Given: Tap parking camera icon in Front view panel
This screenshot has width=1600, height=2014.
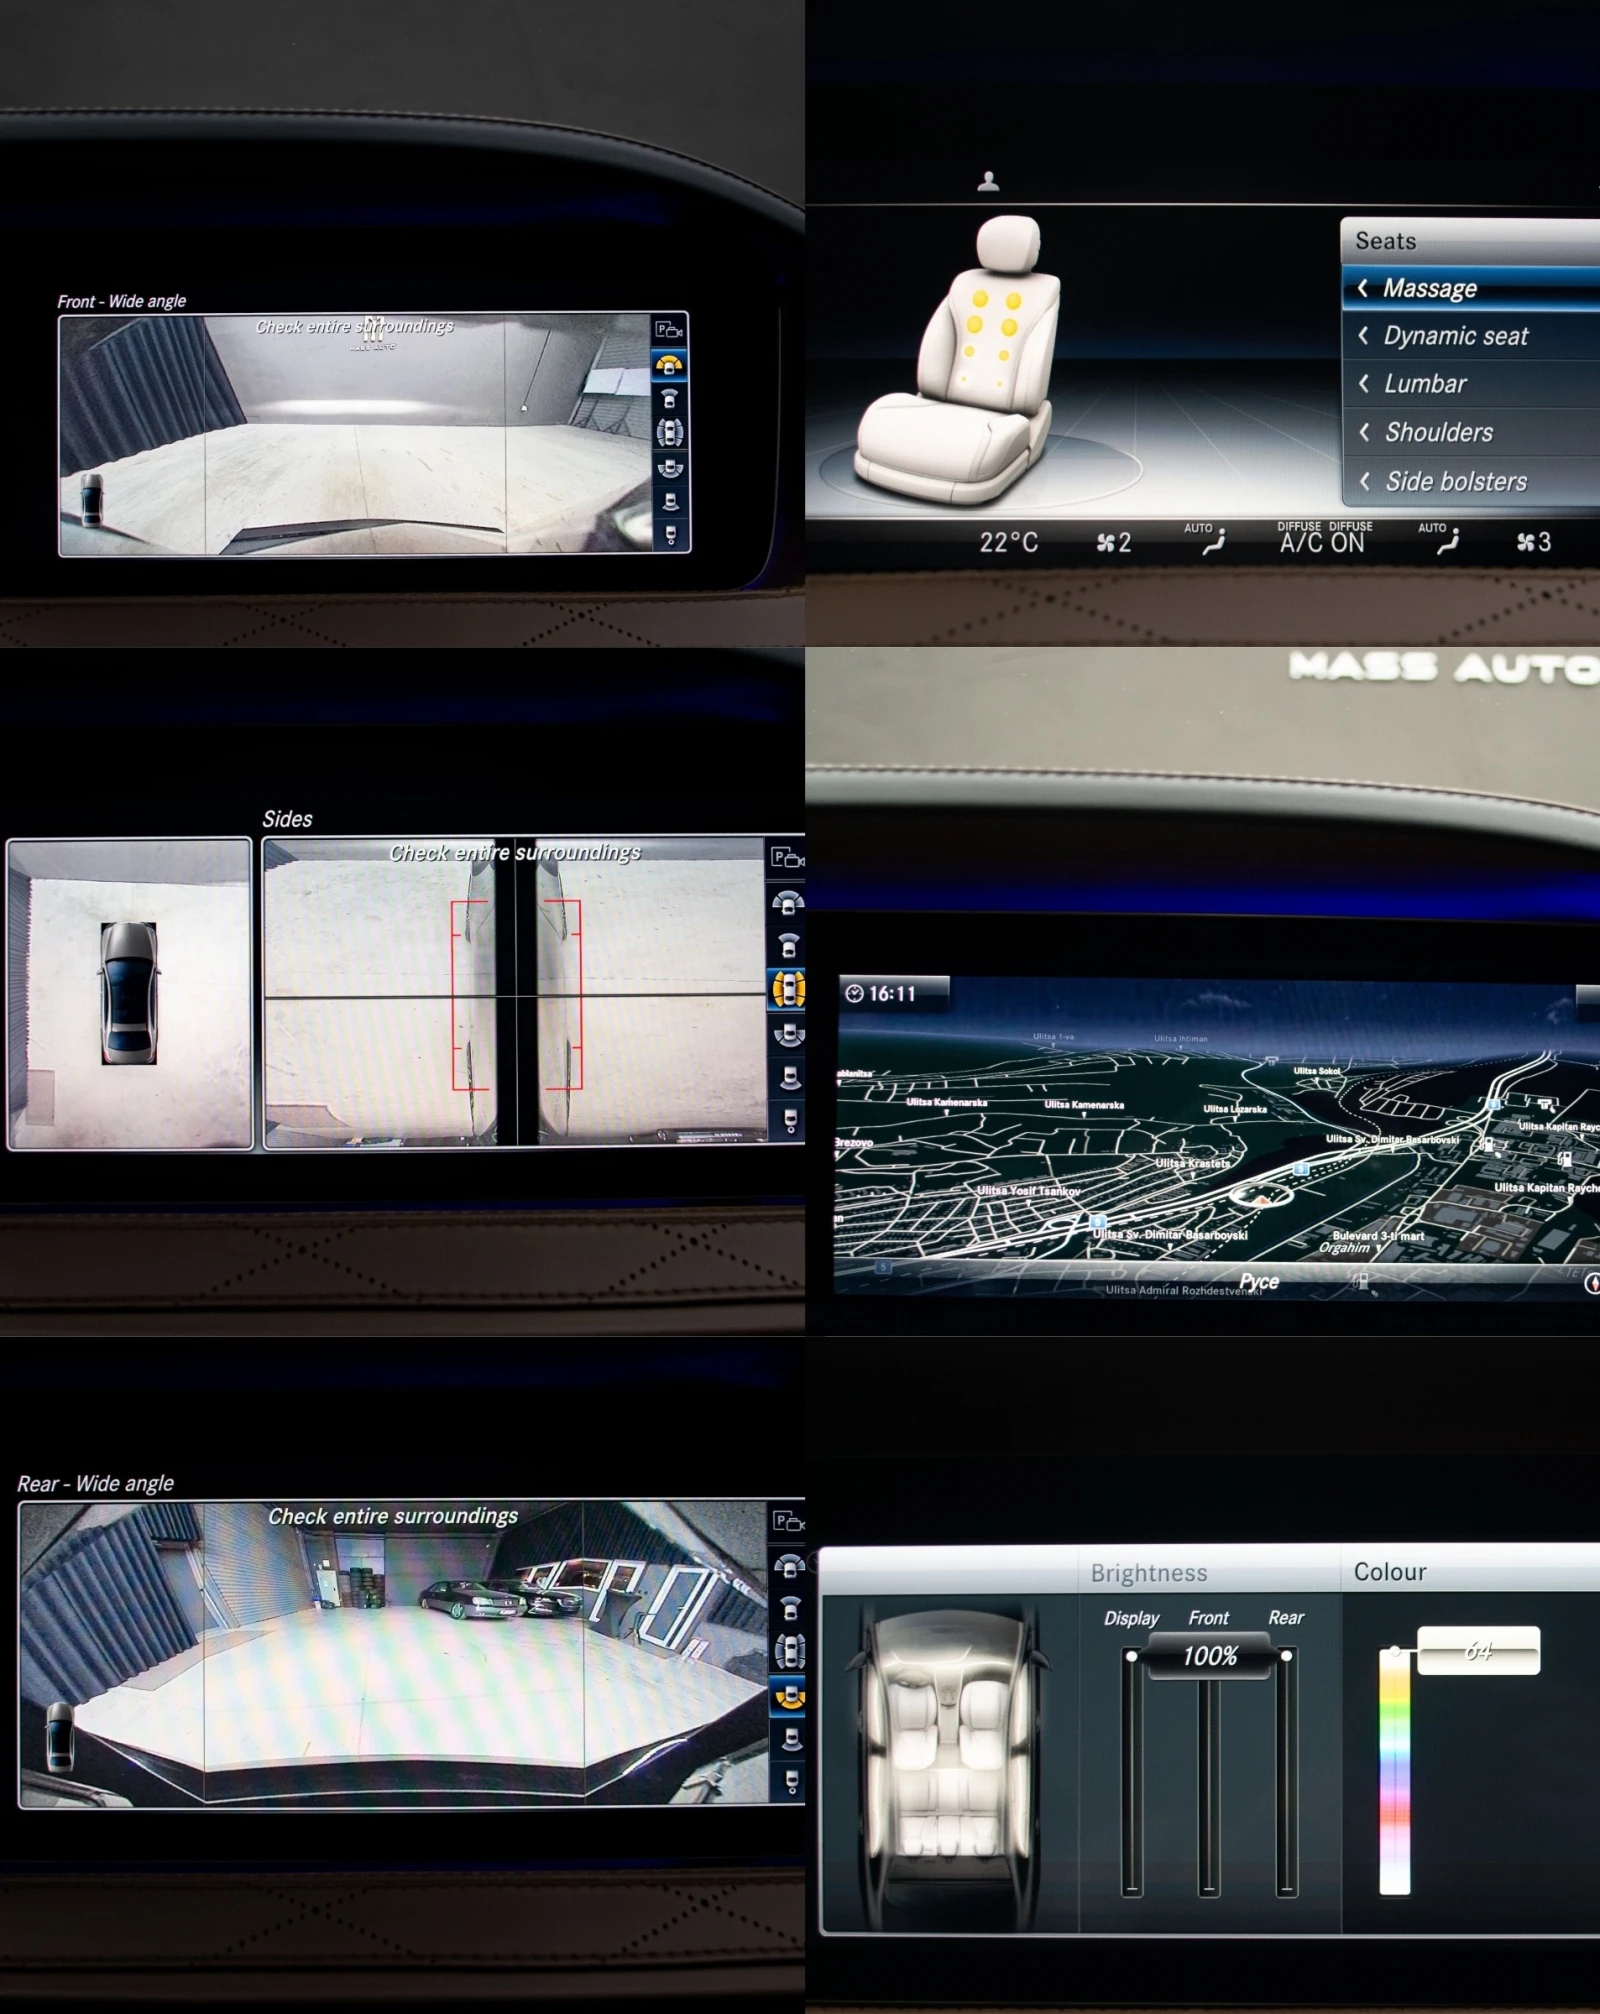Looking at the screenshot, I should click(x=668, y=330).
